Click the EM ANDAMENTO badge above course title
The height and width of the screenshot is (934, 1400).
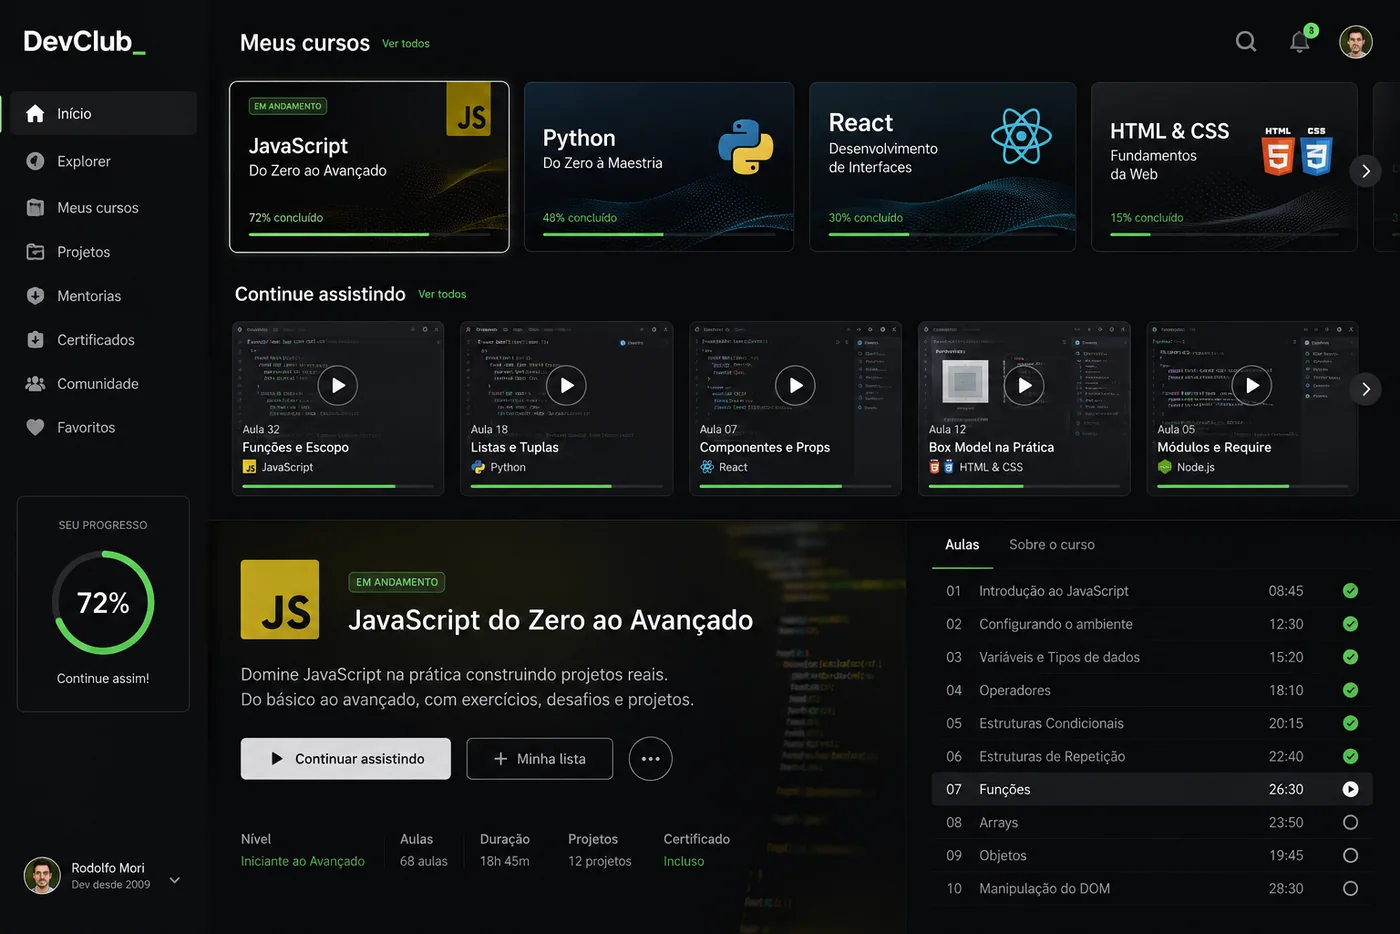[397, 582]
